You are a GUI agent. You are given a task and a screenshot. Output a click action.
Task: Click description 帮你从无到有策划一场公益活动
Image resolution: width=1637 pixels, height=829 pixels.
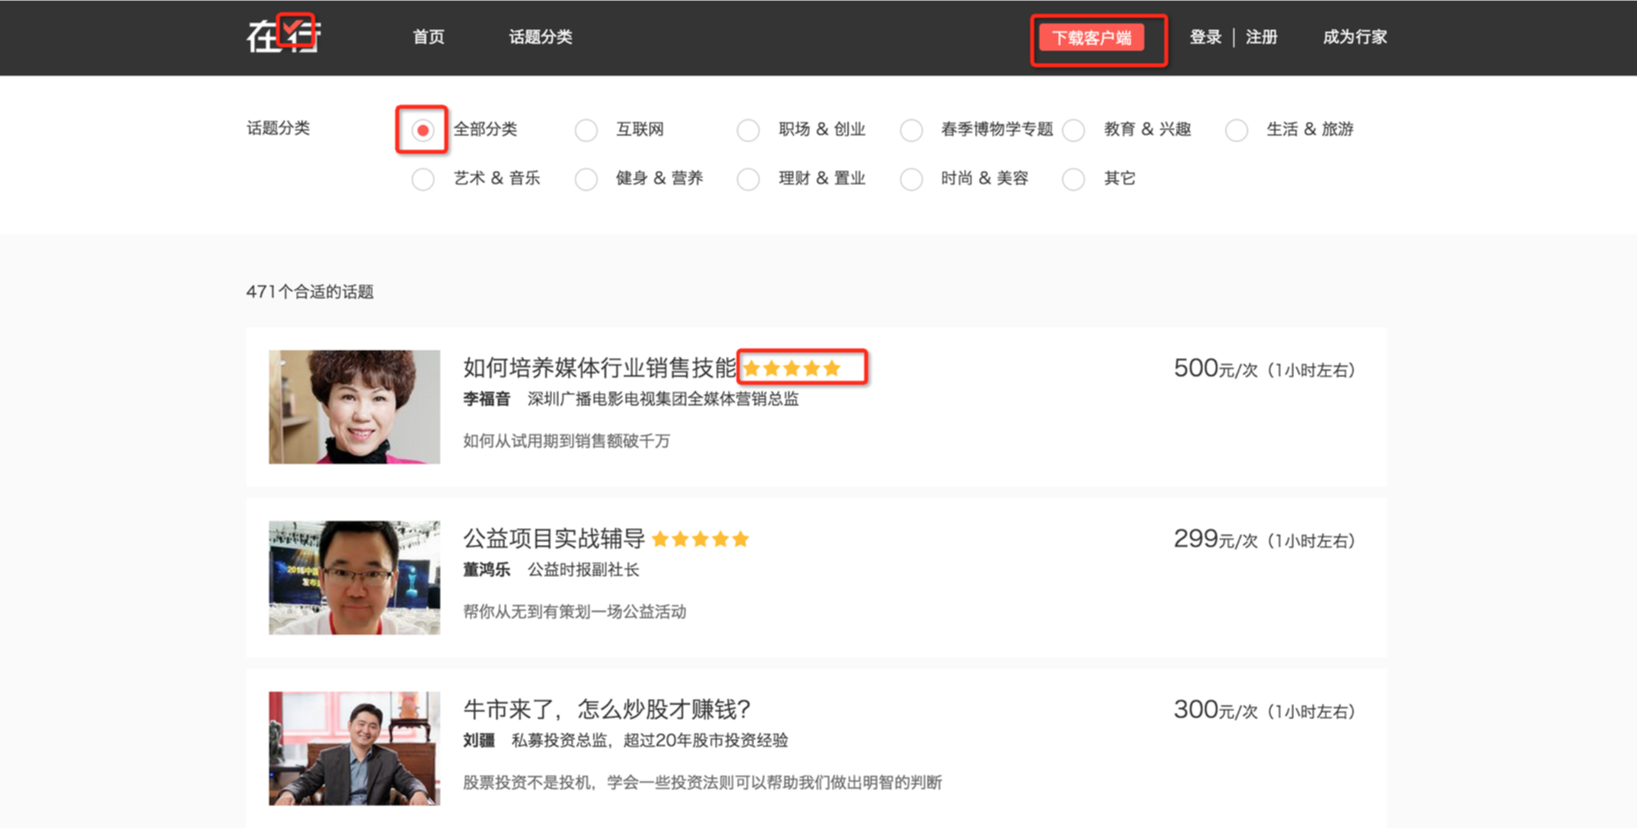(x=574, y=612)
